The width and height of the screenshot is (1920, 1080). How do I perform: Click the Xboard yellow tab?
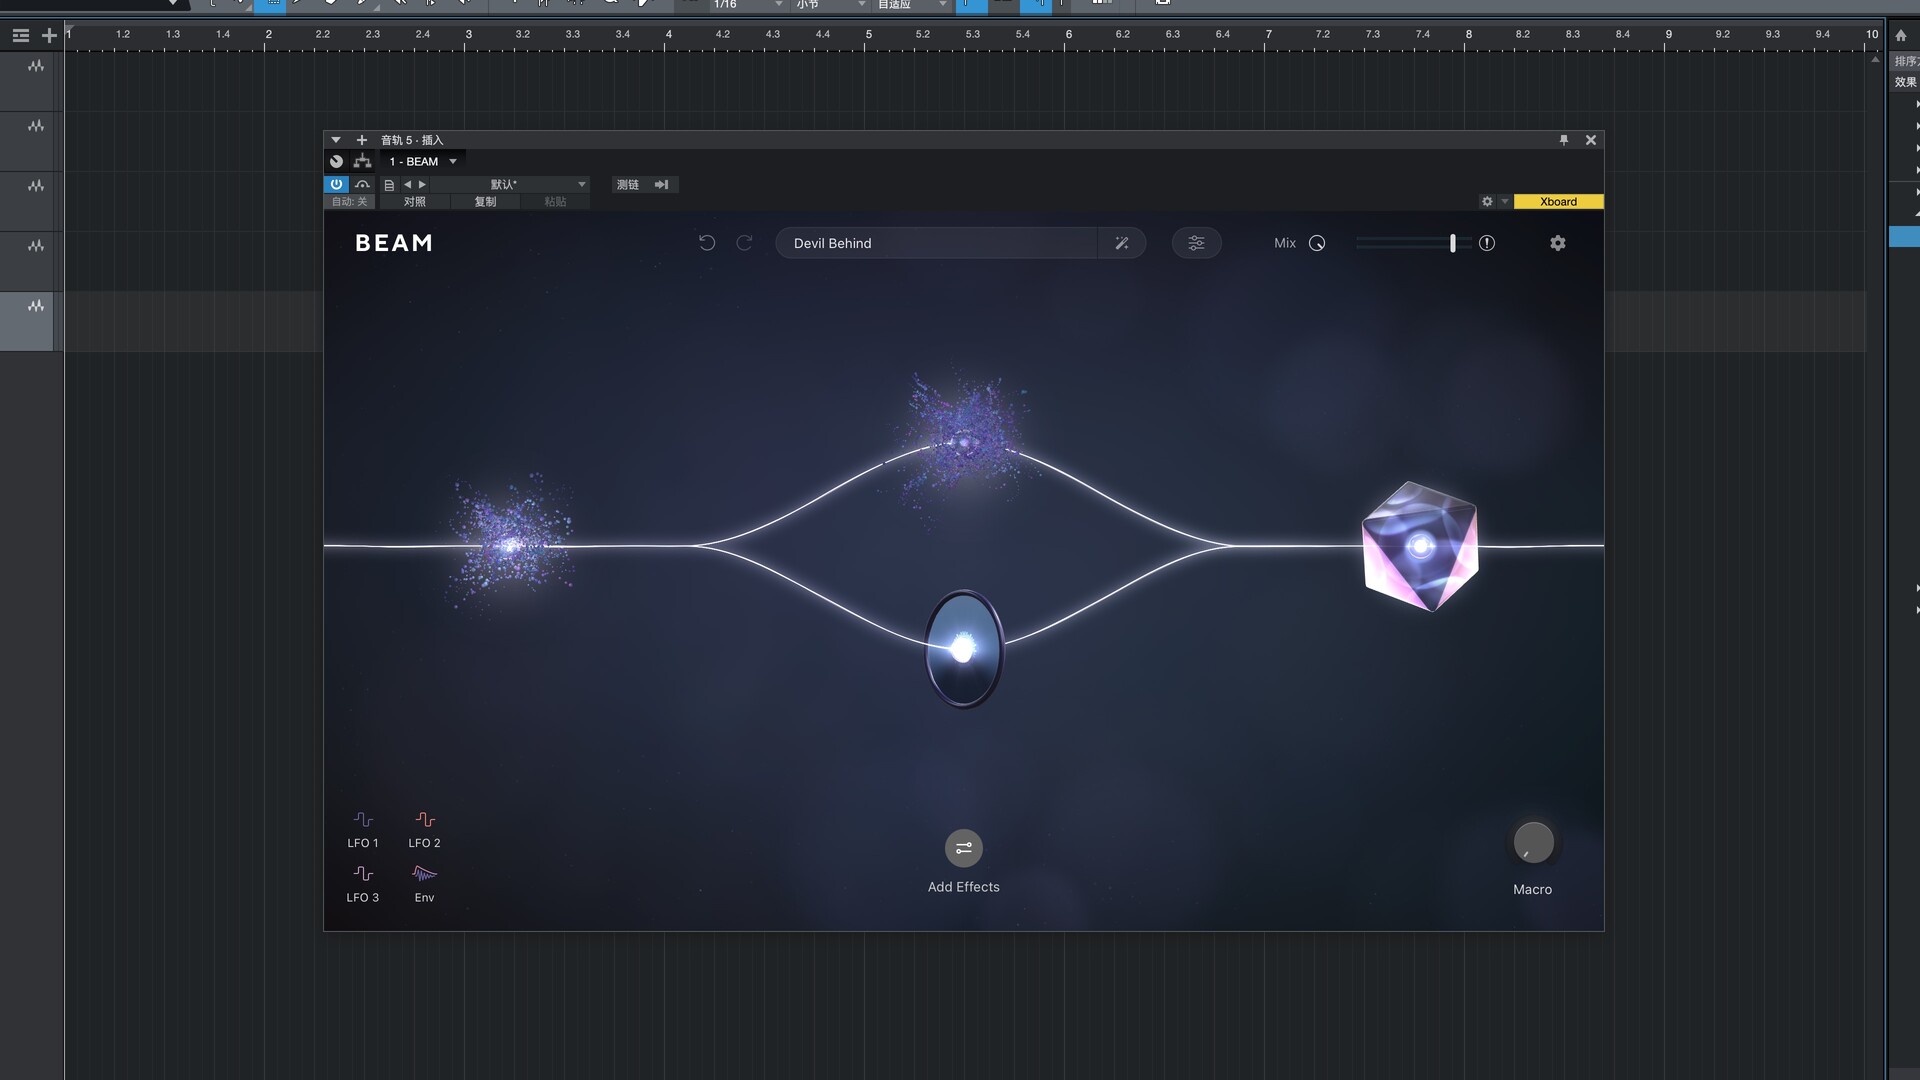(x=1558, y=202)
